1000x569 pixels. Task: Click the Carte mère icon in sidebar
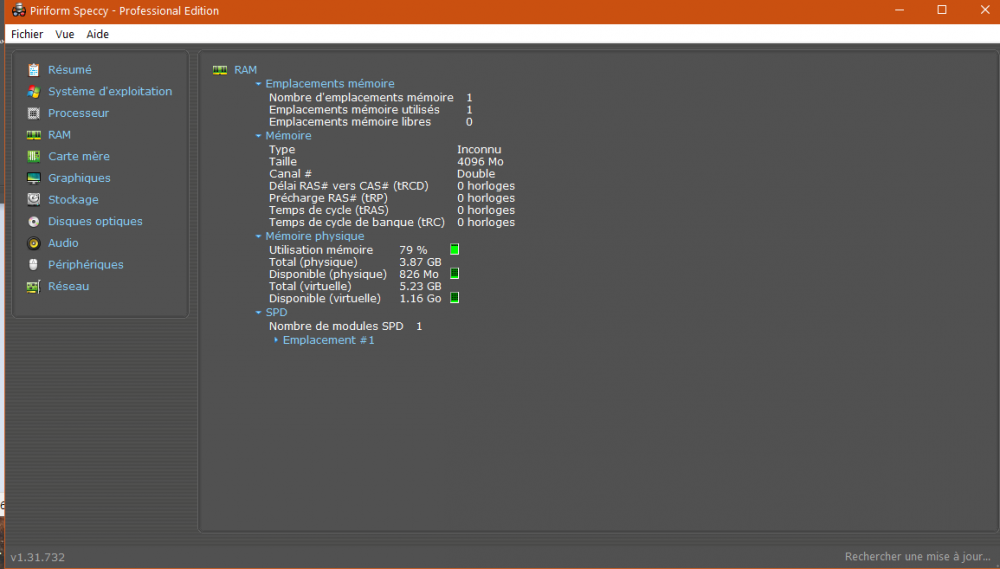tap(34, 157)
